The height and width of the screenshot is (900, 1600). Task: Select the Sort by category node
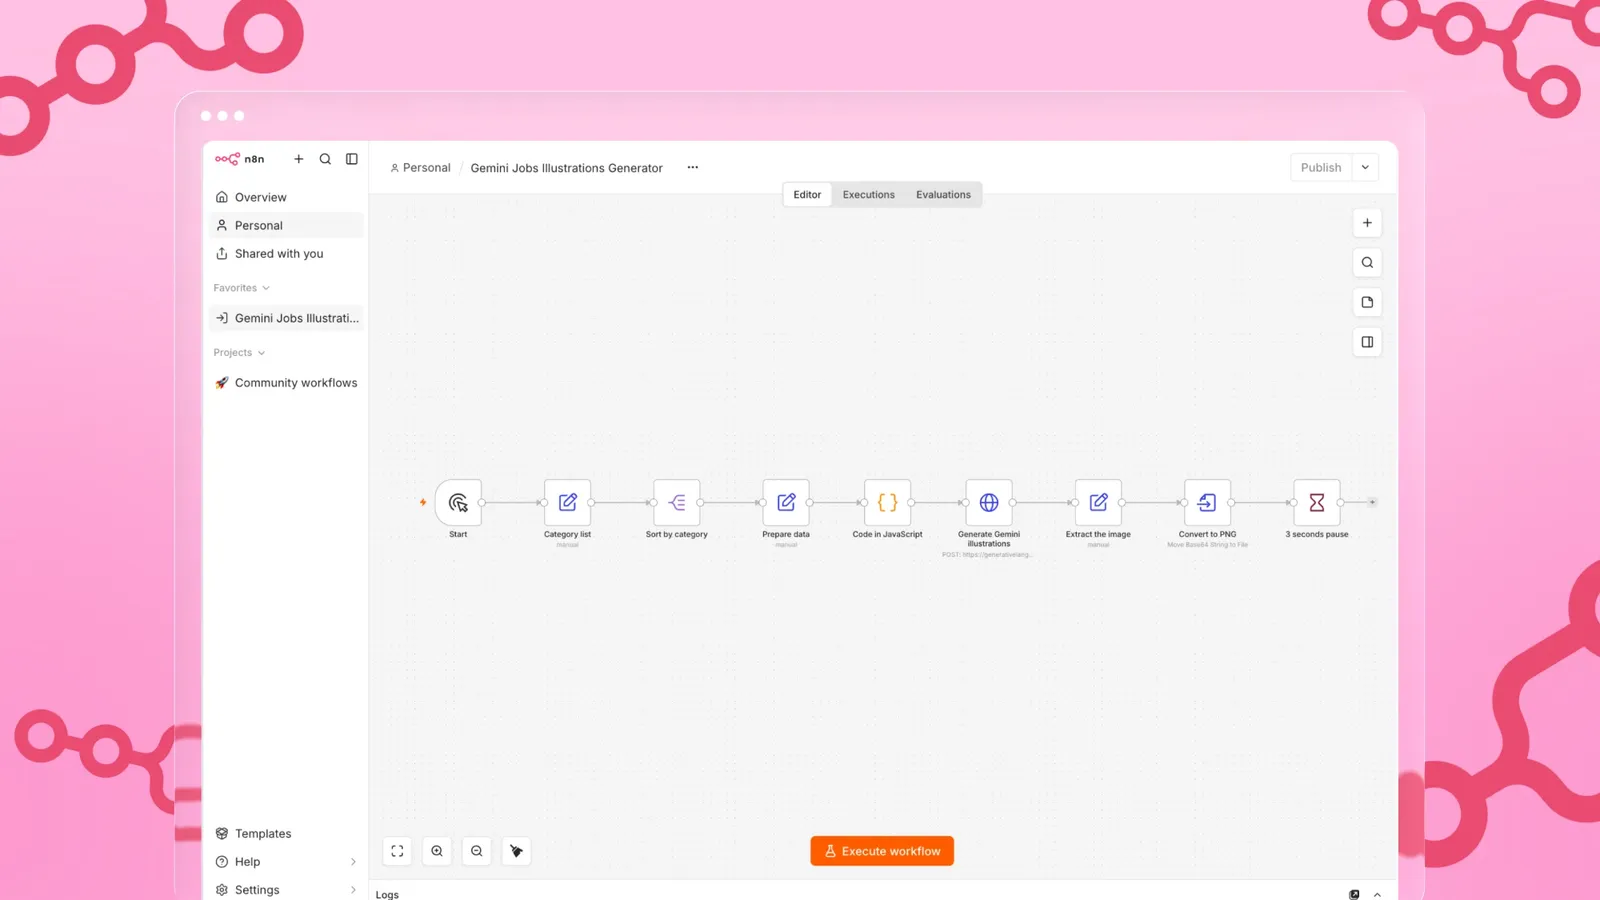tap(677, 502)
